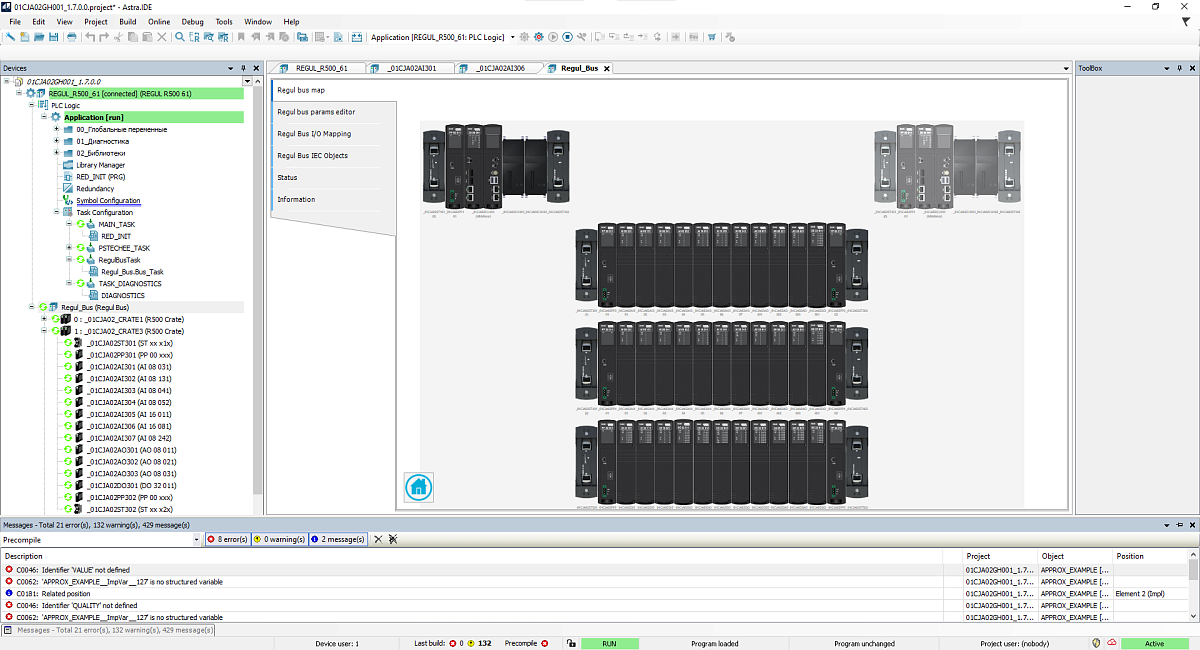The height and width of the screenshot is (650, 1200).
Task: Toggle the 8 error(s) filter
Action: [x=227, y=539]
